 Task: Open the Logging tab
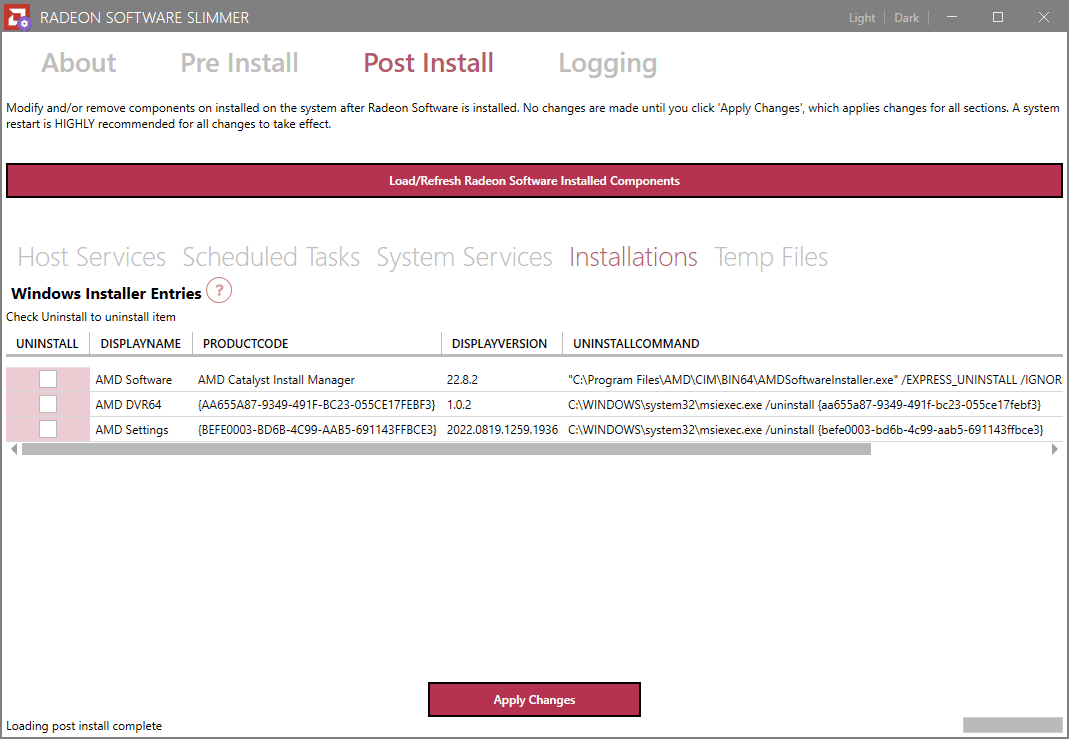(x=607, y=63)
